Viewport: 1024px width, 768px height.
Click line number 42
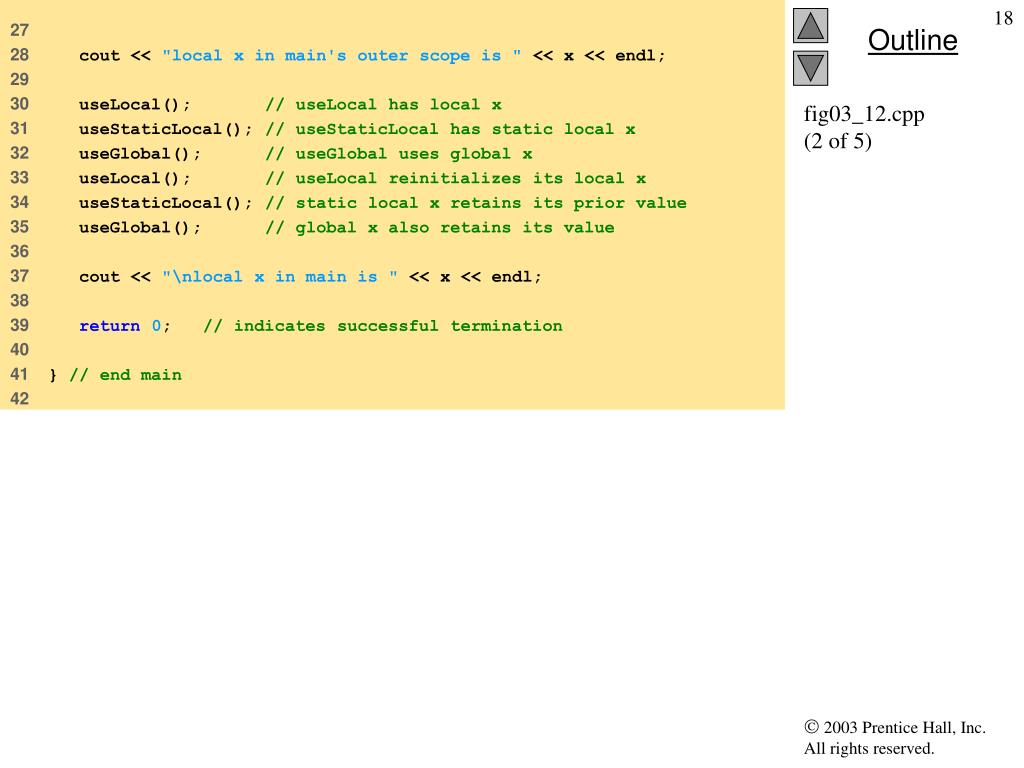(x=20, y=399)
